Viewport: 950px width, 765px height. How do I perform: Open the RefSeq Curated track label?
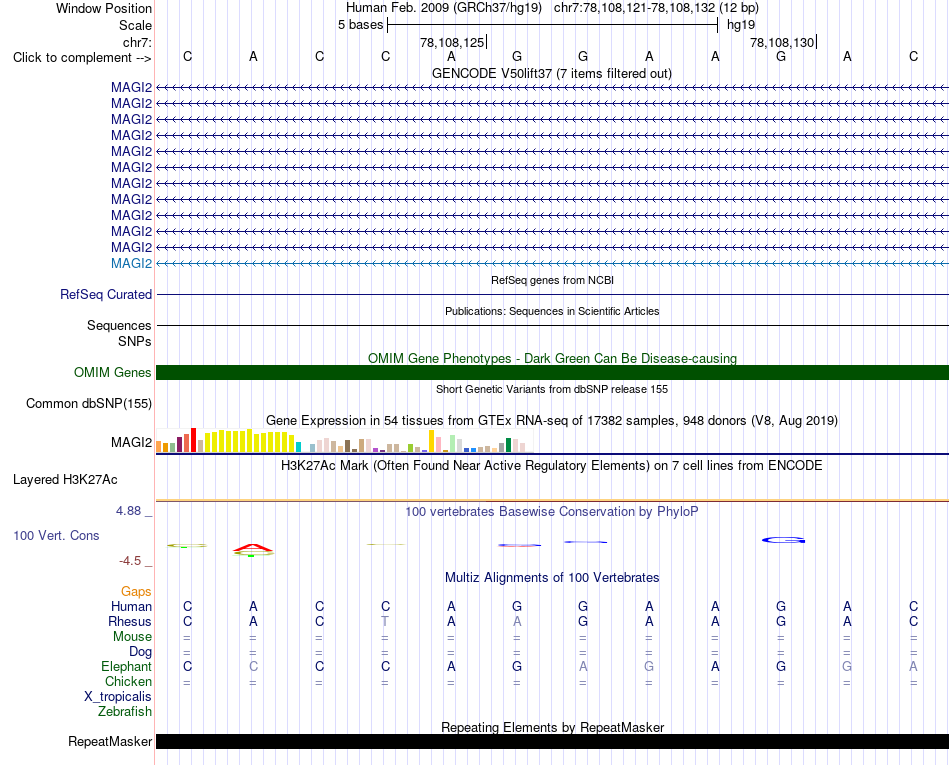[106, 294]
